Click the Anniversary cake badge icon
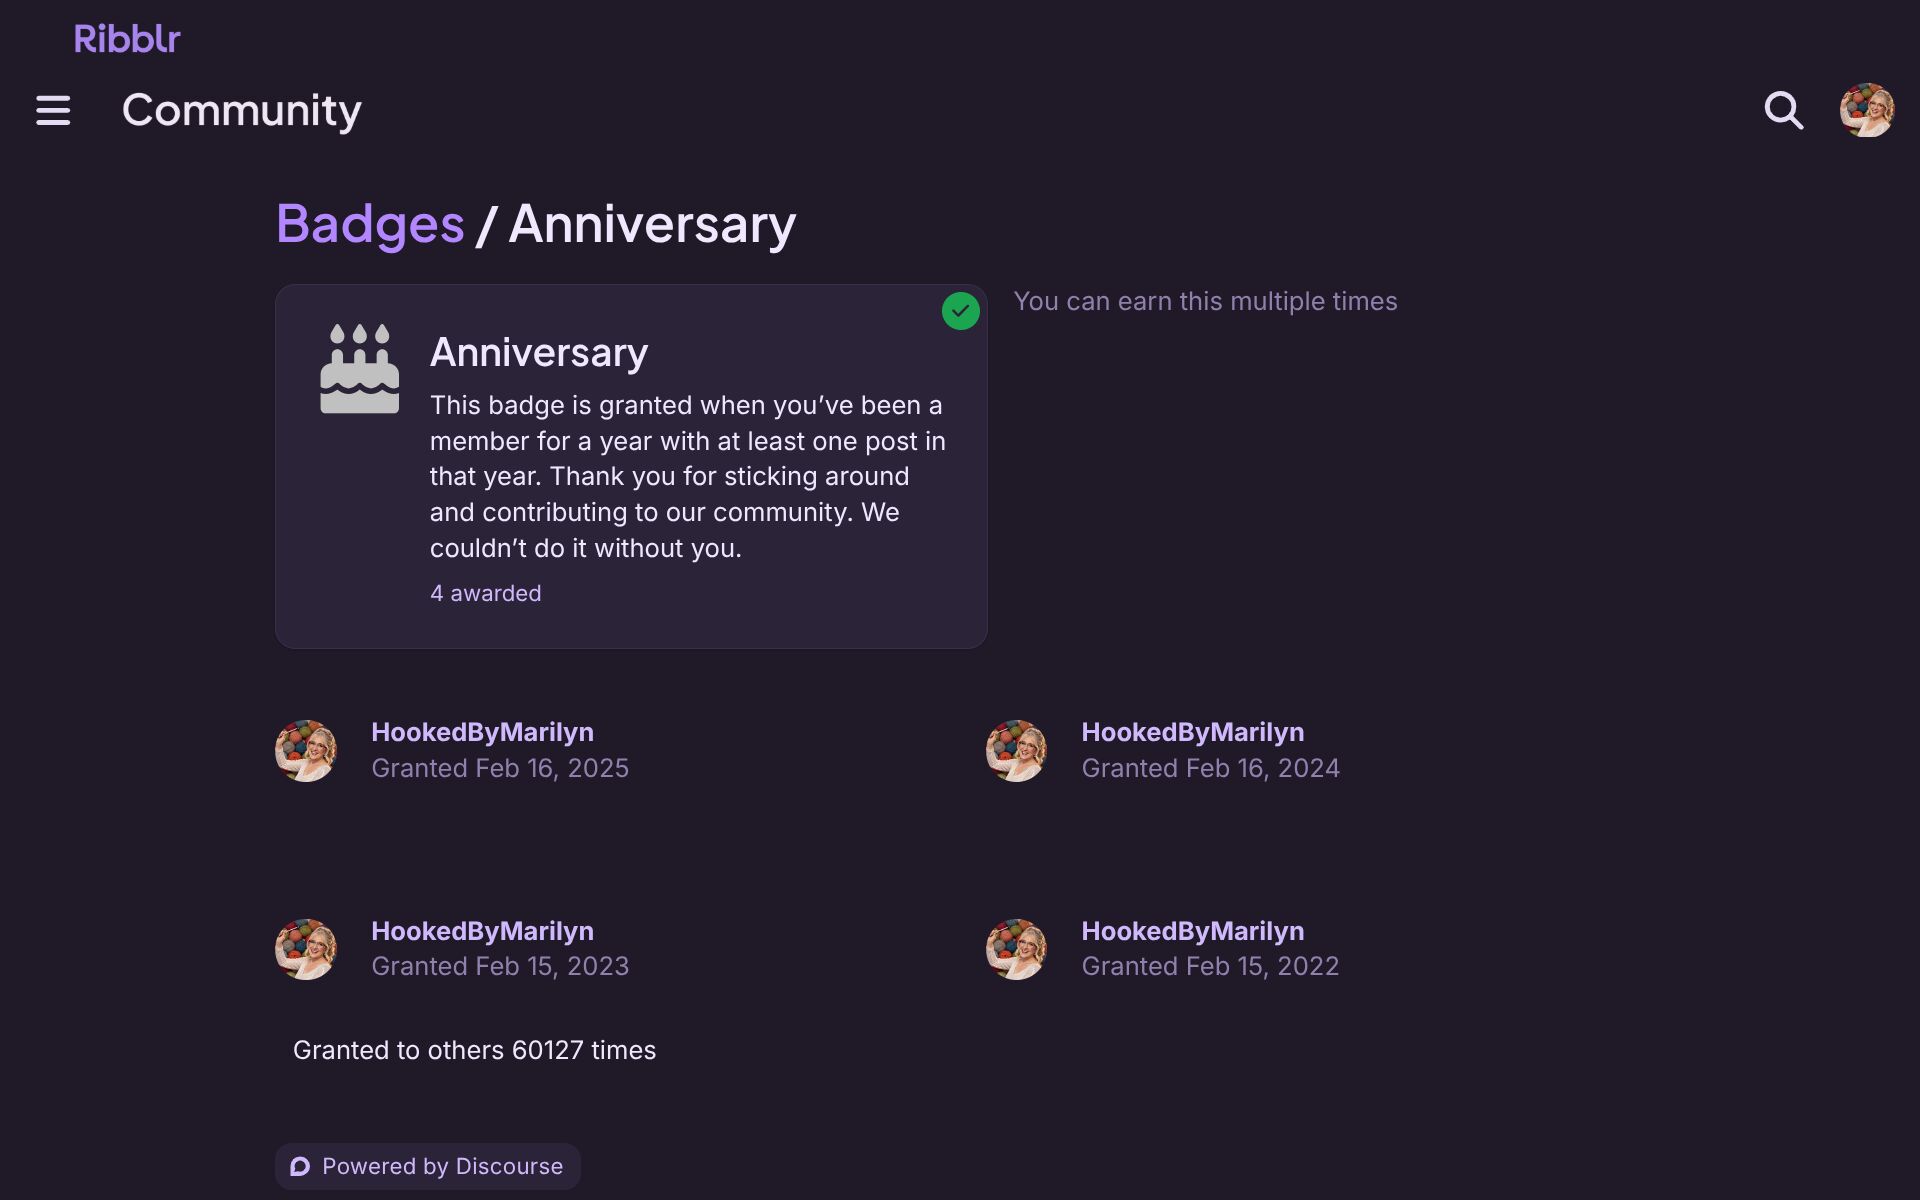 359,368
